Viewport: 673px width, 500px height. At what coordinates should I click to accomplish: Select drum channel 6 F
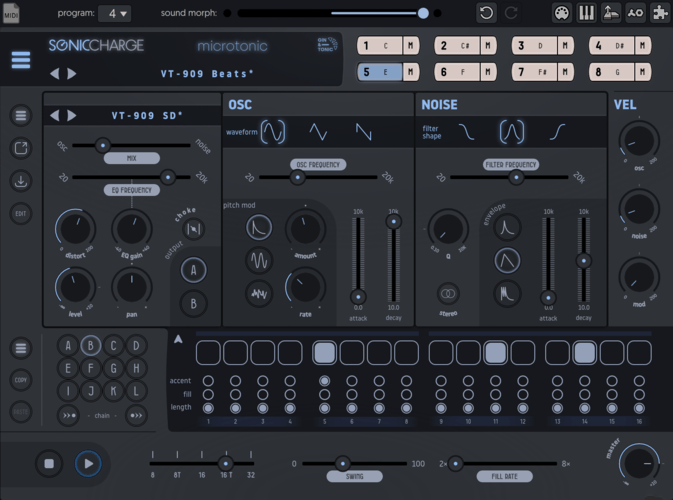point(457,72)
